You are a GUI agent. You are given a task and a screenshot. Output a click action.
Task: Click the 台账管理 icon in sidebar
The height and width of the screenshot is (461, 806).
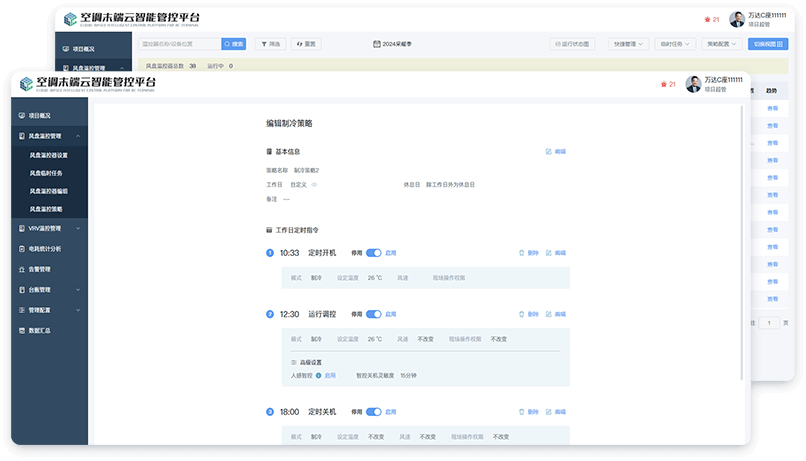click(22, 290)
